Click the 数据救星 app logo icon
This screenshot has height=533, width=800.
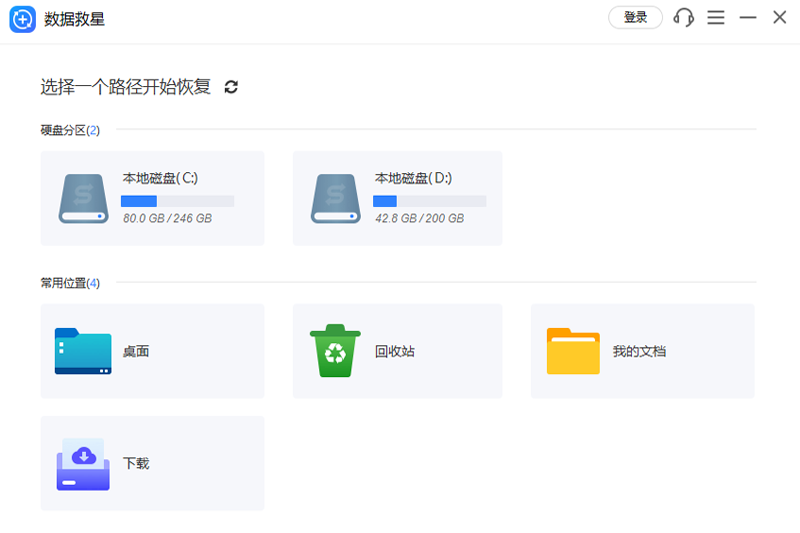pyautogui.click(x=22, y=19)
